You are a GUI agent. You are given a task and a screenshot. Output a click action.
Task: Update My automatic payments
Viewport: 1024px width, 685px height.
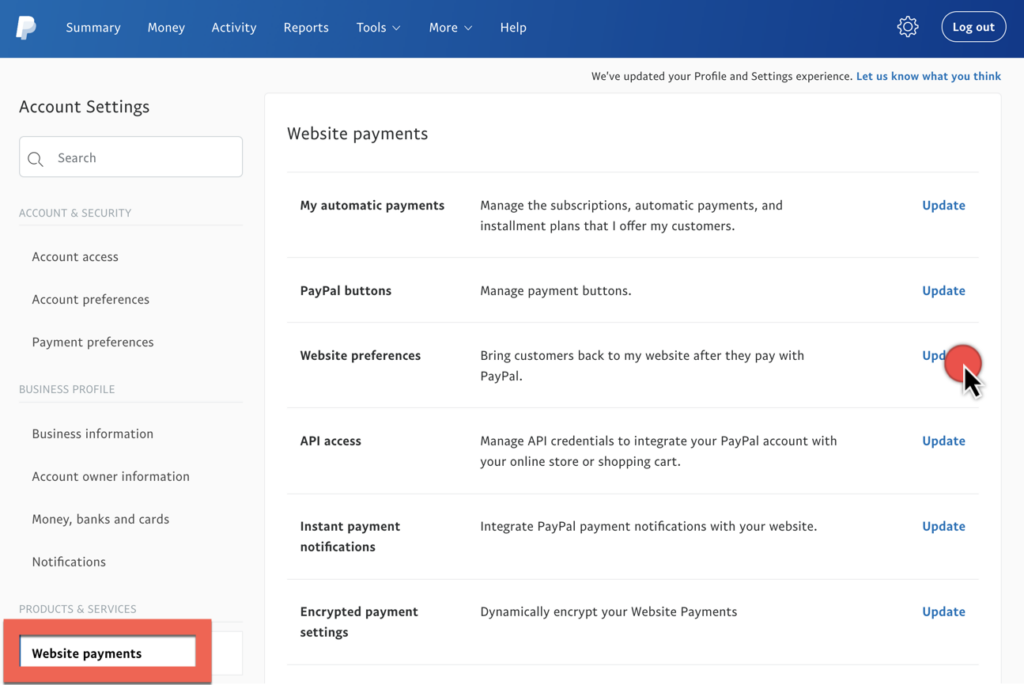(943, 205)
